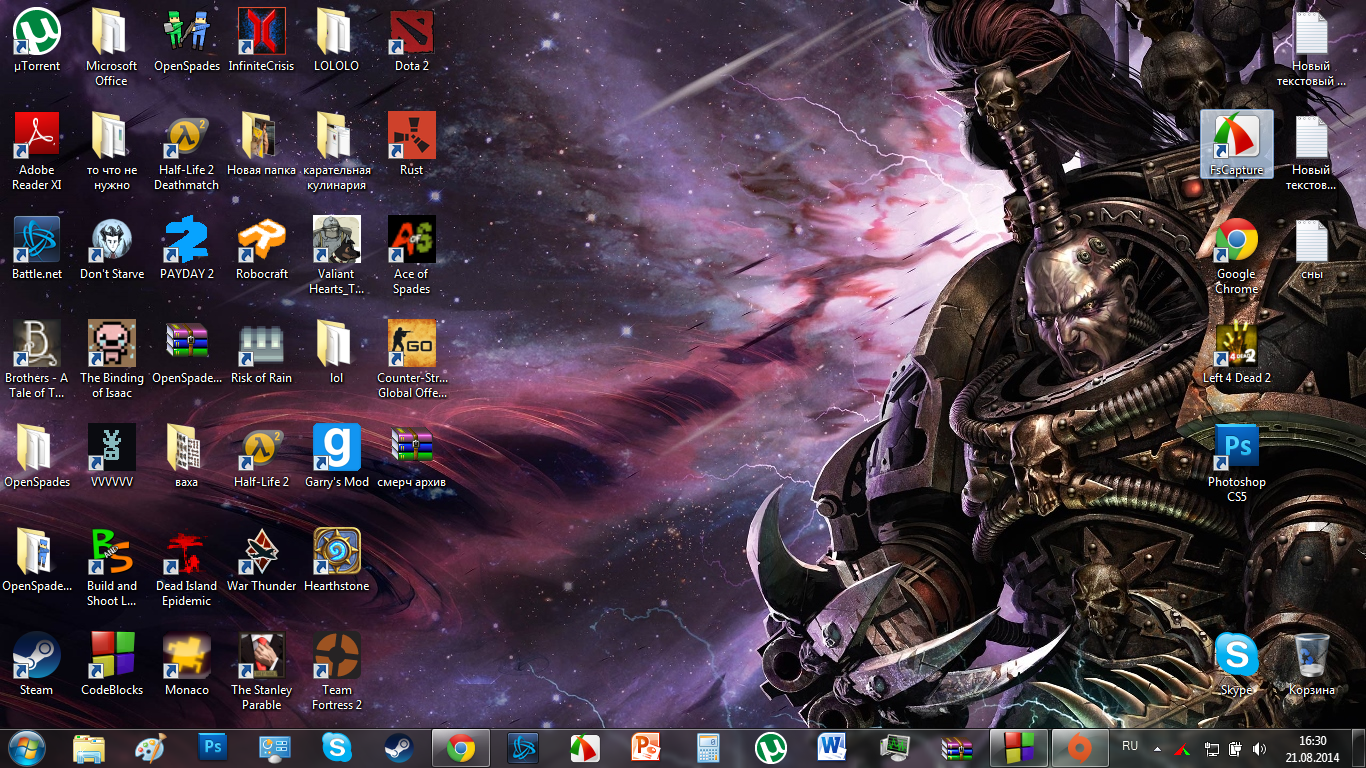Show hidden system tray icons

click(x=1157, y=748)
